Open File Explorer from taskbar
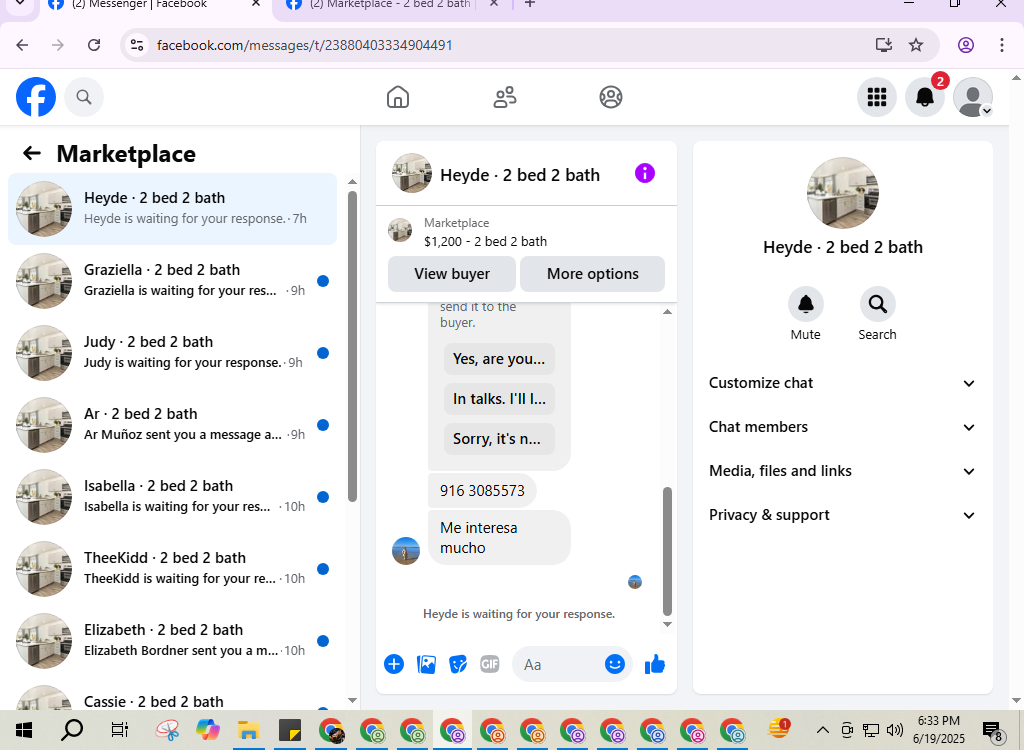The width and height of the screenshot is (1024, 750). [x=248, y=730]
